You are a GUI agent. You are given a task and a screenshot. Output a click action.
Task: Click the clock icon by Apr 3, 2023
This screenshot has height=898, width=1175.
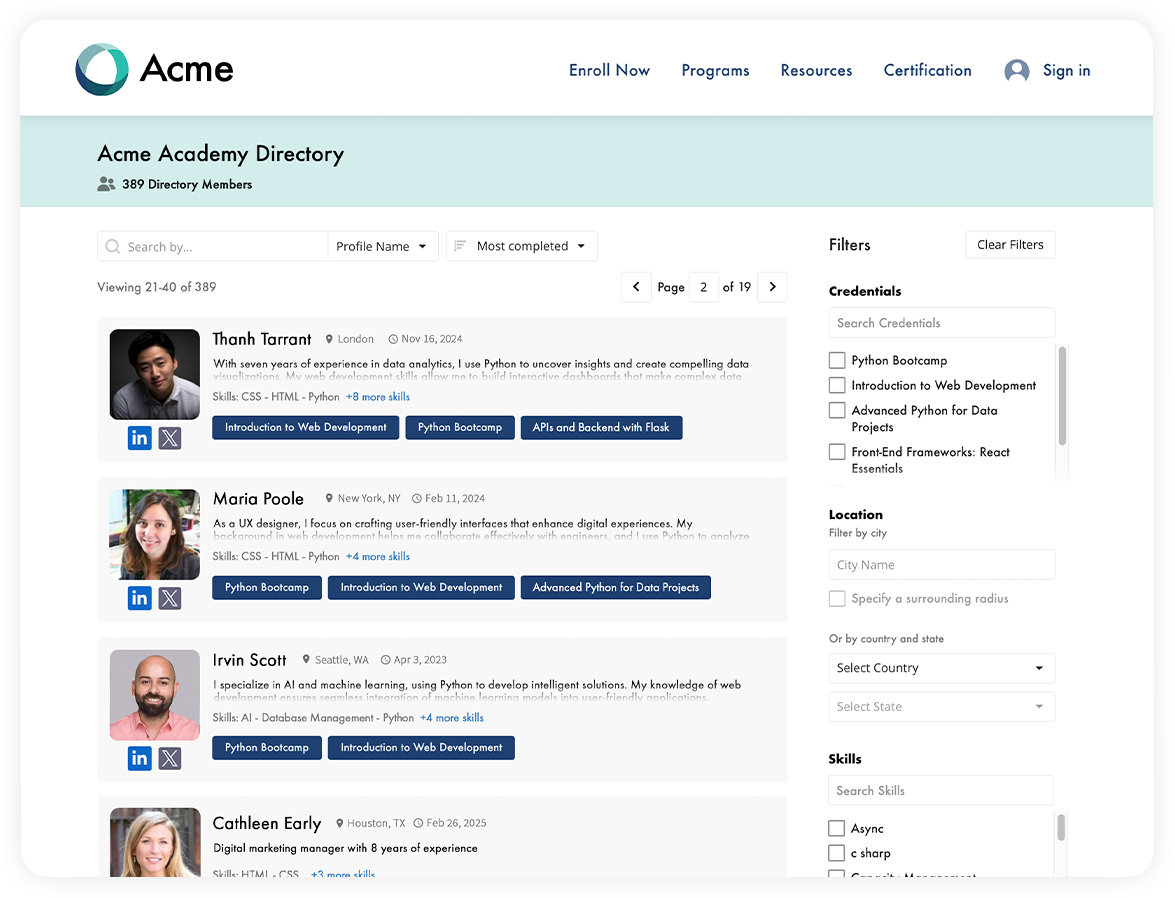click(x=385, y=660)
